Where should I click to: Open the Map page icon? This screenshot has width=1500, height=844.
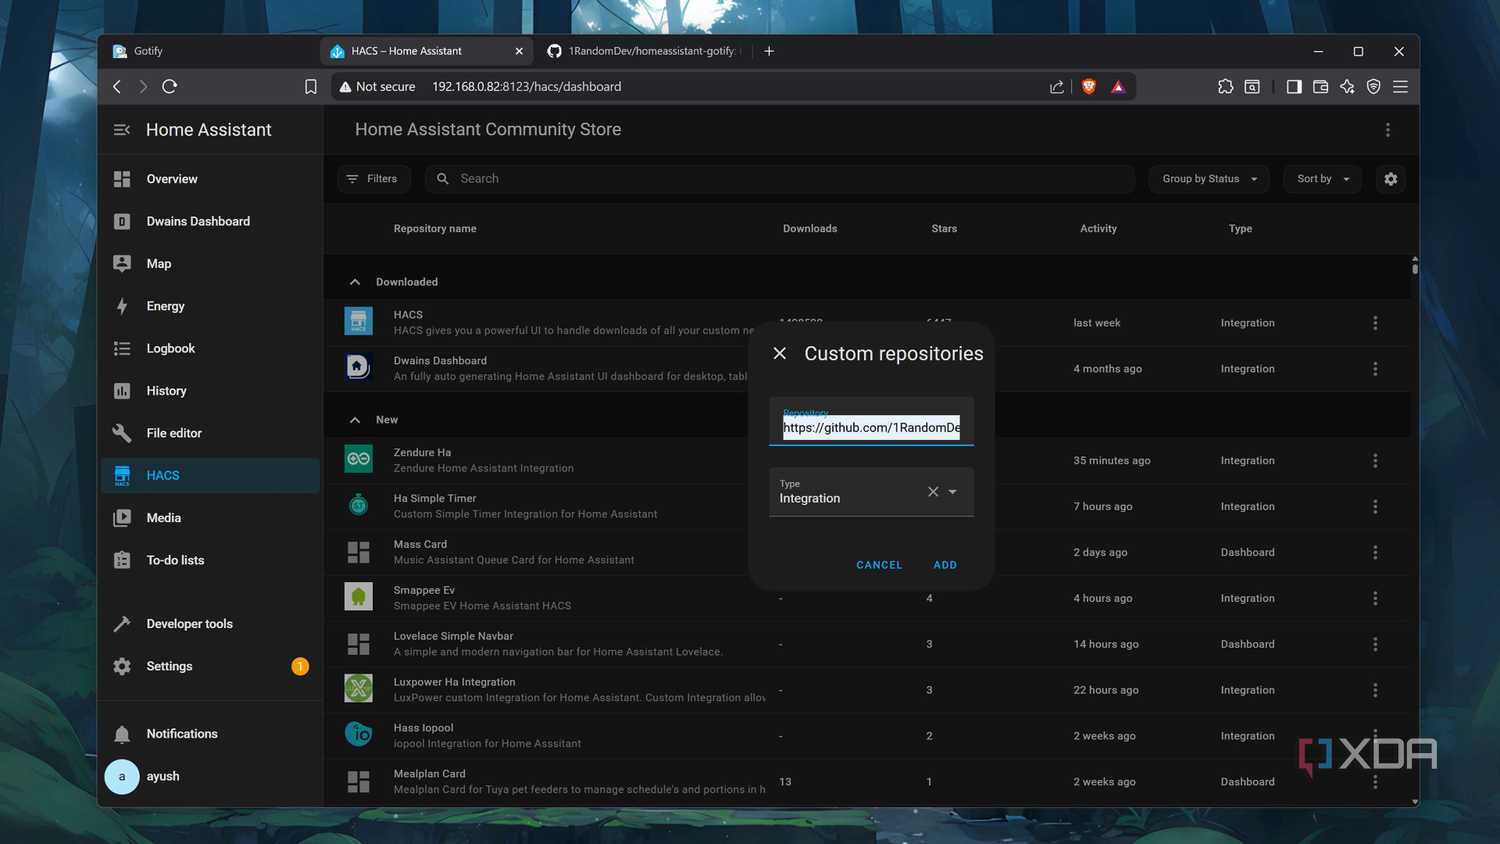coord(122,264)
